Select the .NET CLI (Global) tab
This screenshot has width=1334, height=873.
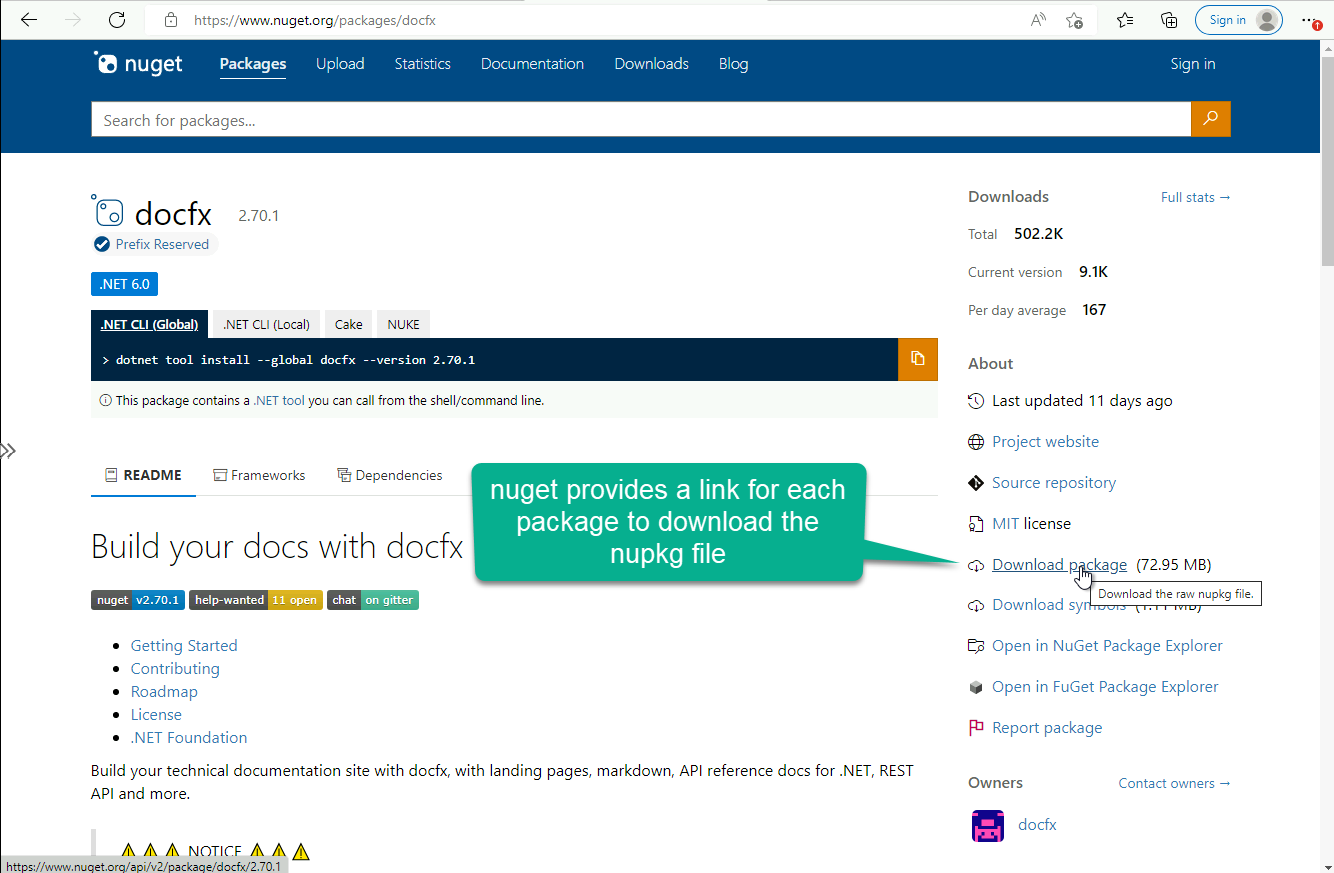pos(149,324)
